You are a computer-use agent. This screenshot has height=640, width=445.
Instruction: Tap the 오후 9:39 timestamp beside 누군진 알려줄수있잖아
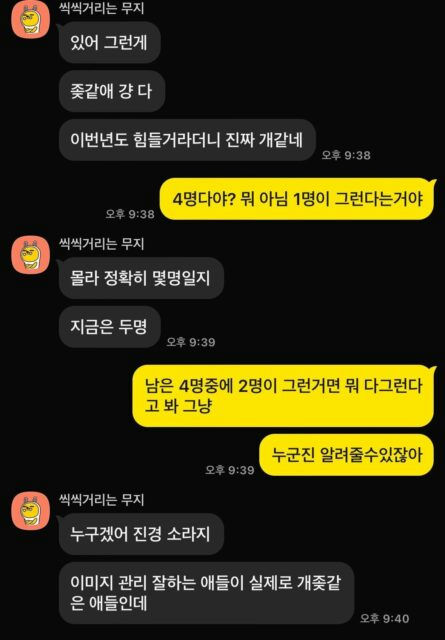click(229, 470)
